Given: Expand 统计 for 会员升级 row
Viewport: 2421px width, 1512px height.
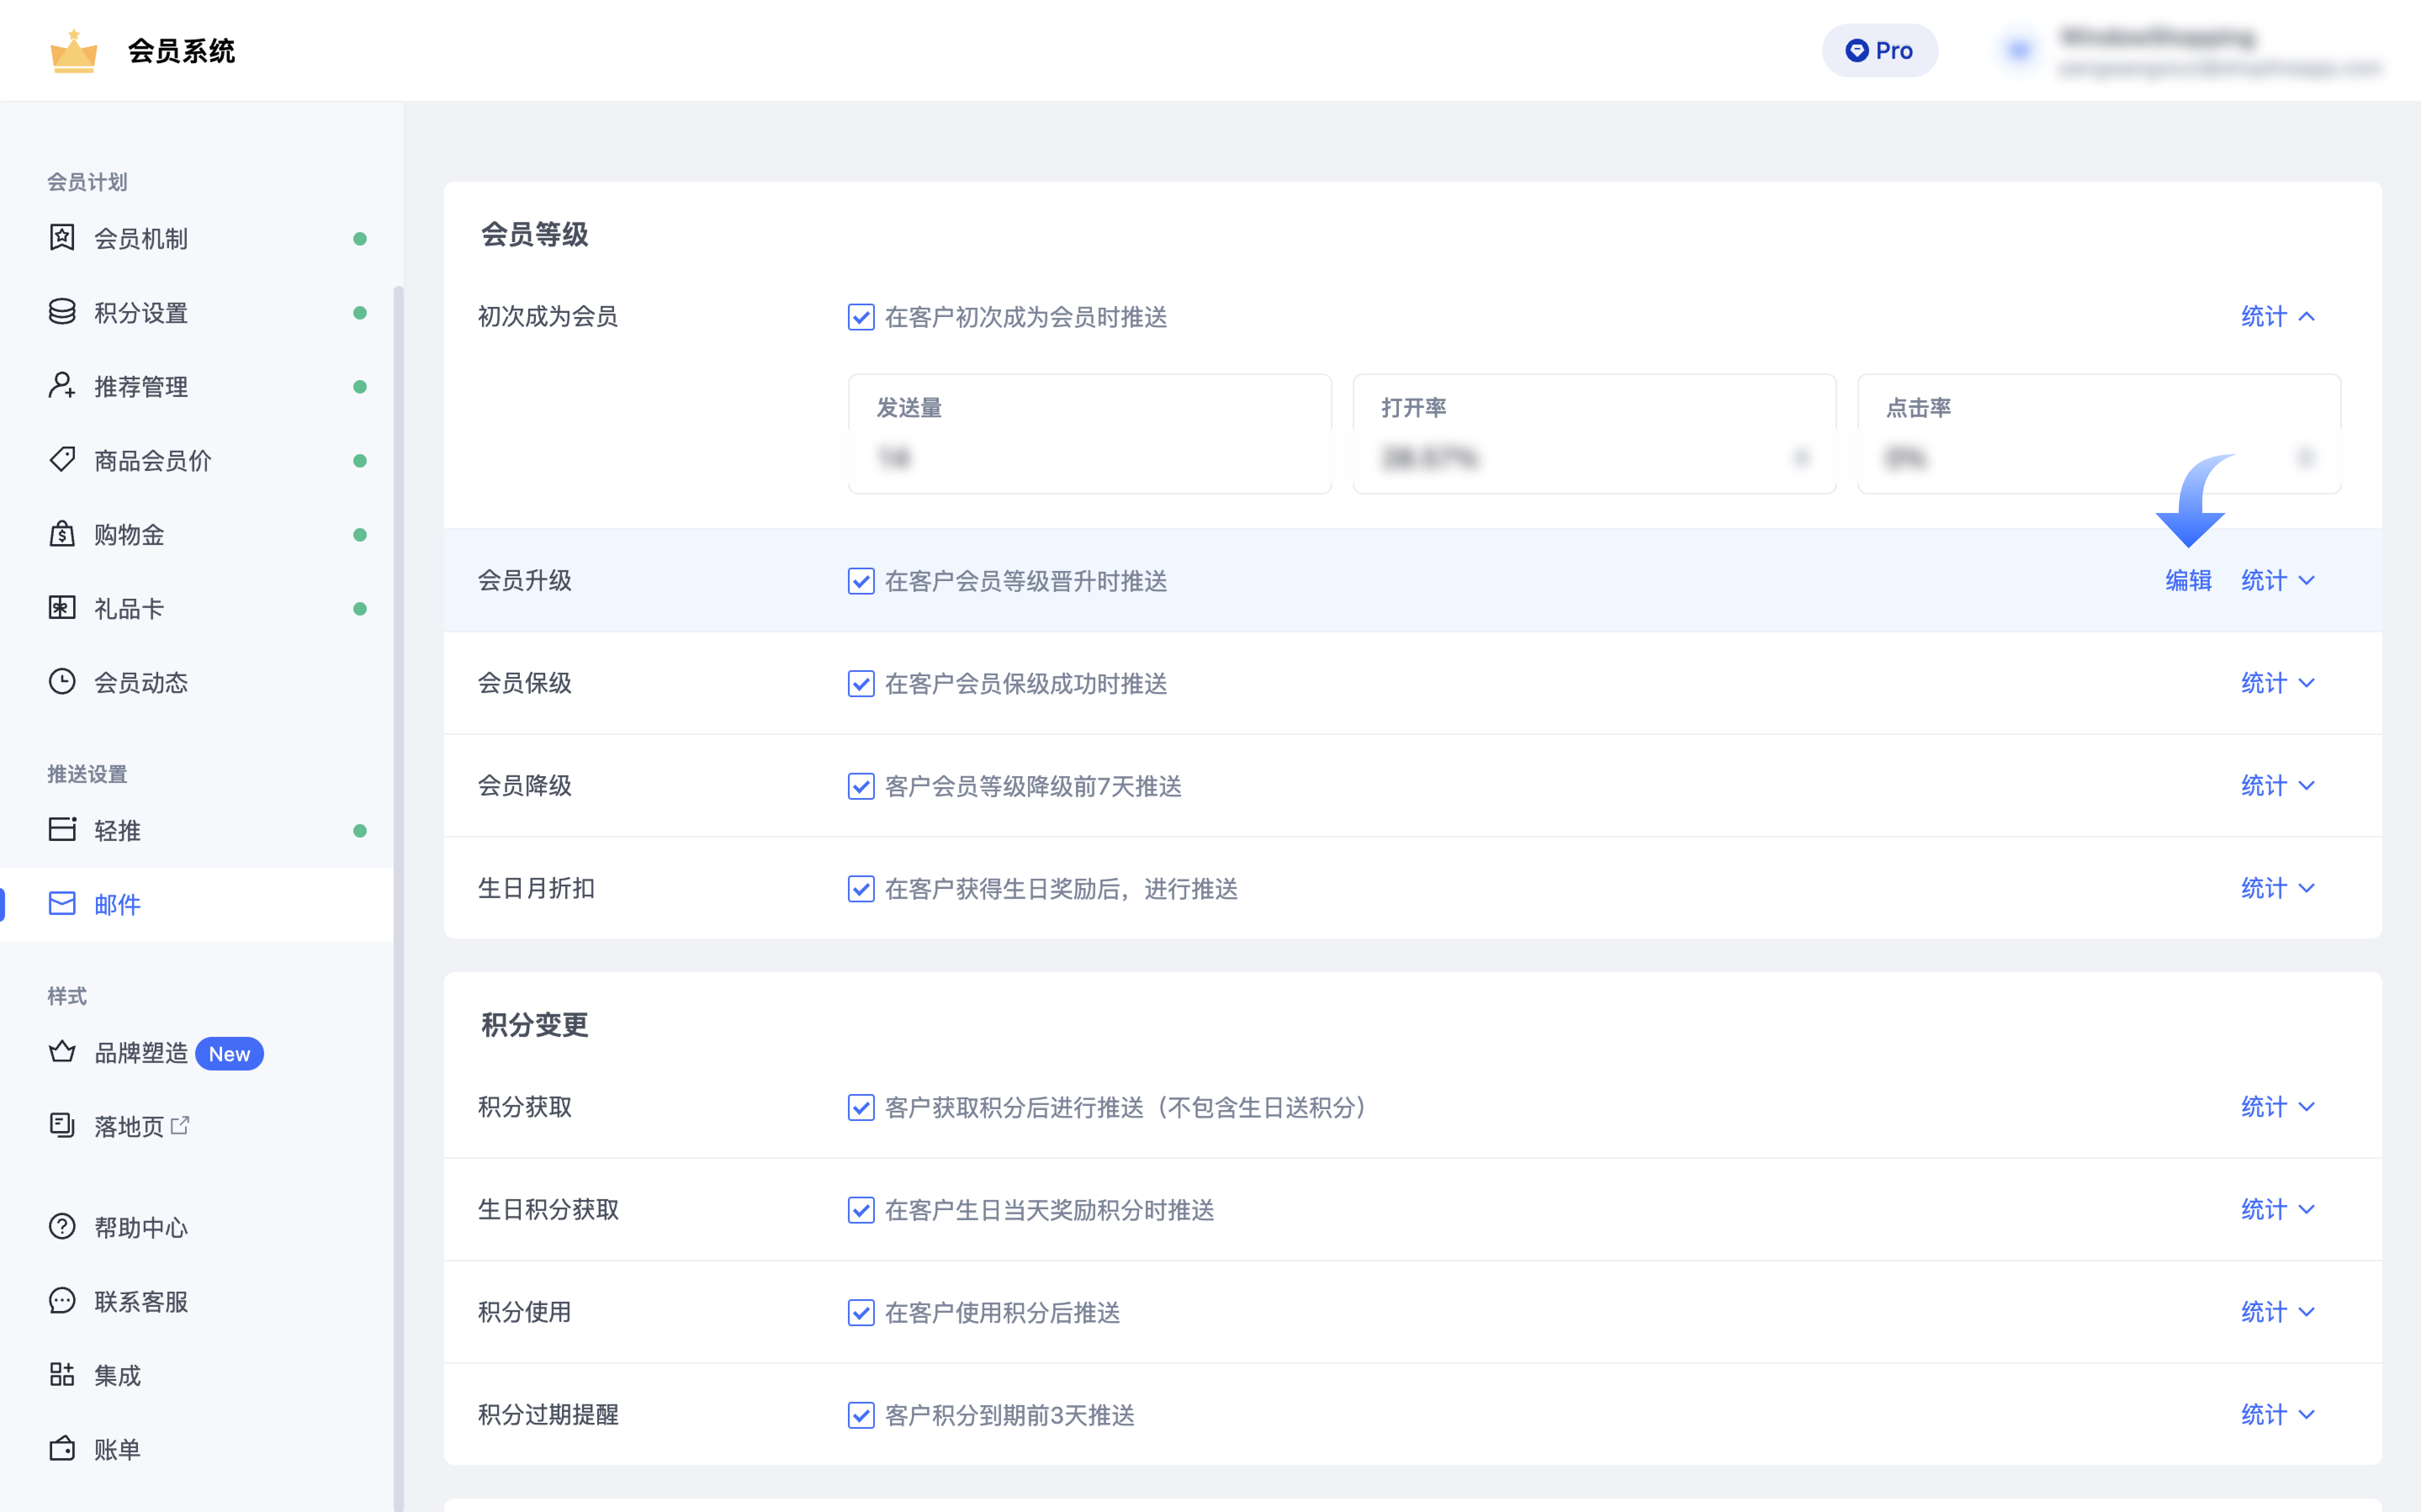Looking at the screenshot, I should 2277,581.
